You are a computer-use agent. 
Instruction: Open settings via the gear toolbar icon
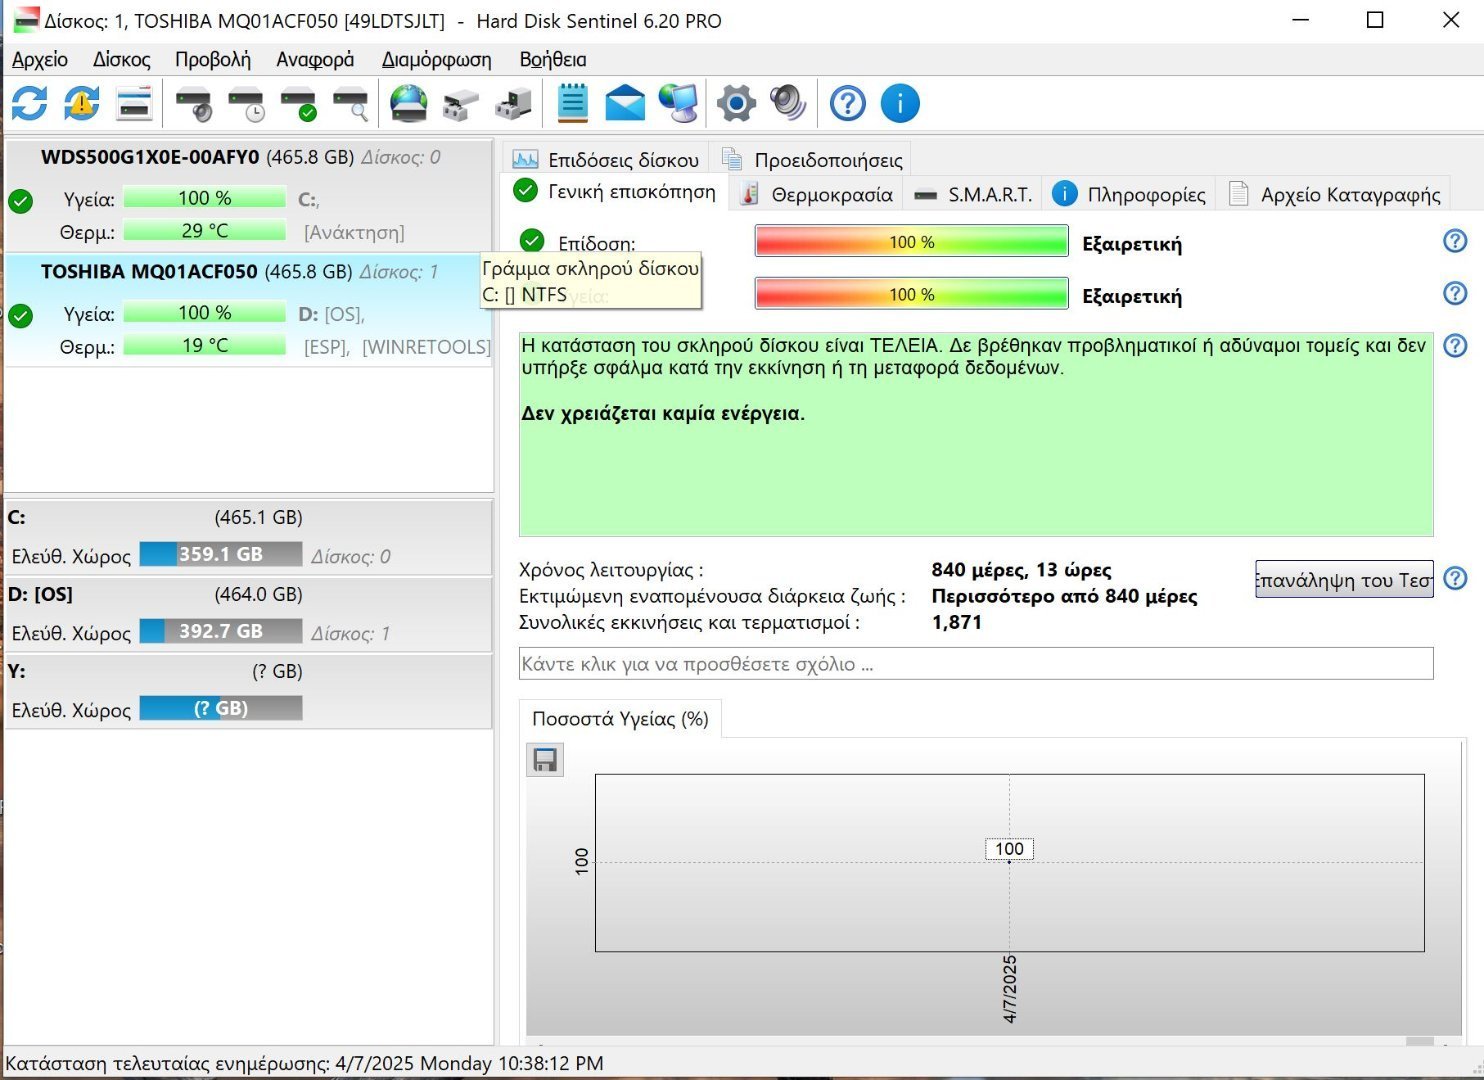[x=737, y=103]
